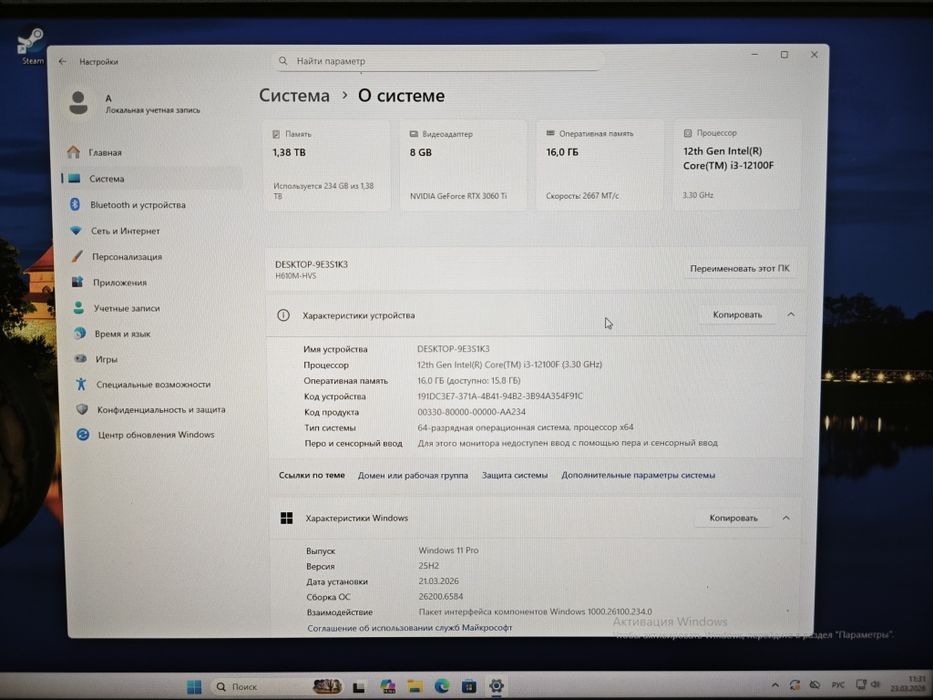The image size is (933, 700).
Task: Click the Главная house icon
Action: 74,152
